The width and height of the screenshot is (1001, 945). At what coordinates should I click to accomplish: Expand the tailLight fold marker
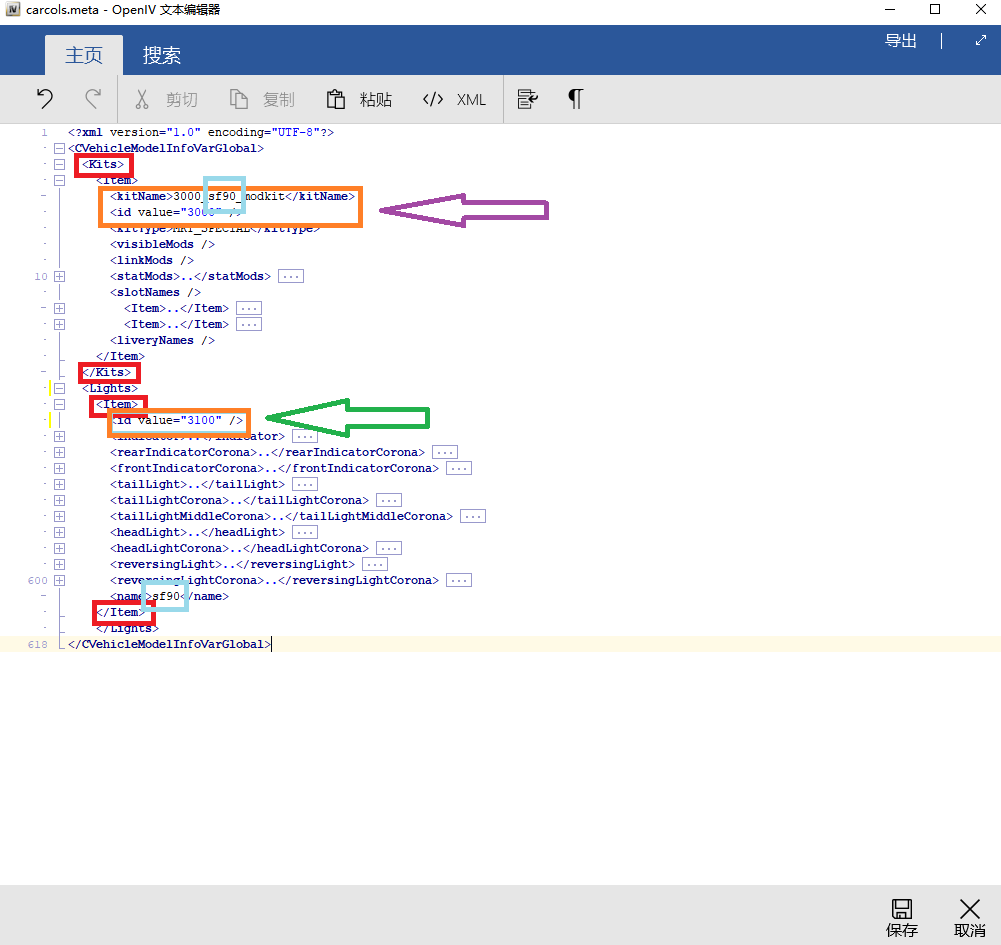click(x=59, y=484)
